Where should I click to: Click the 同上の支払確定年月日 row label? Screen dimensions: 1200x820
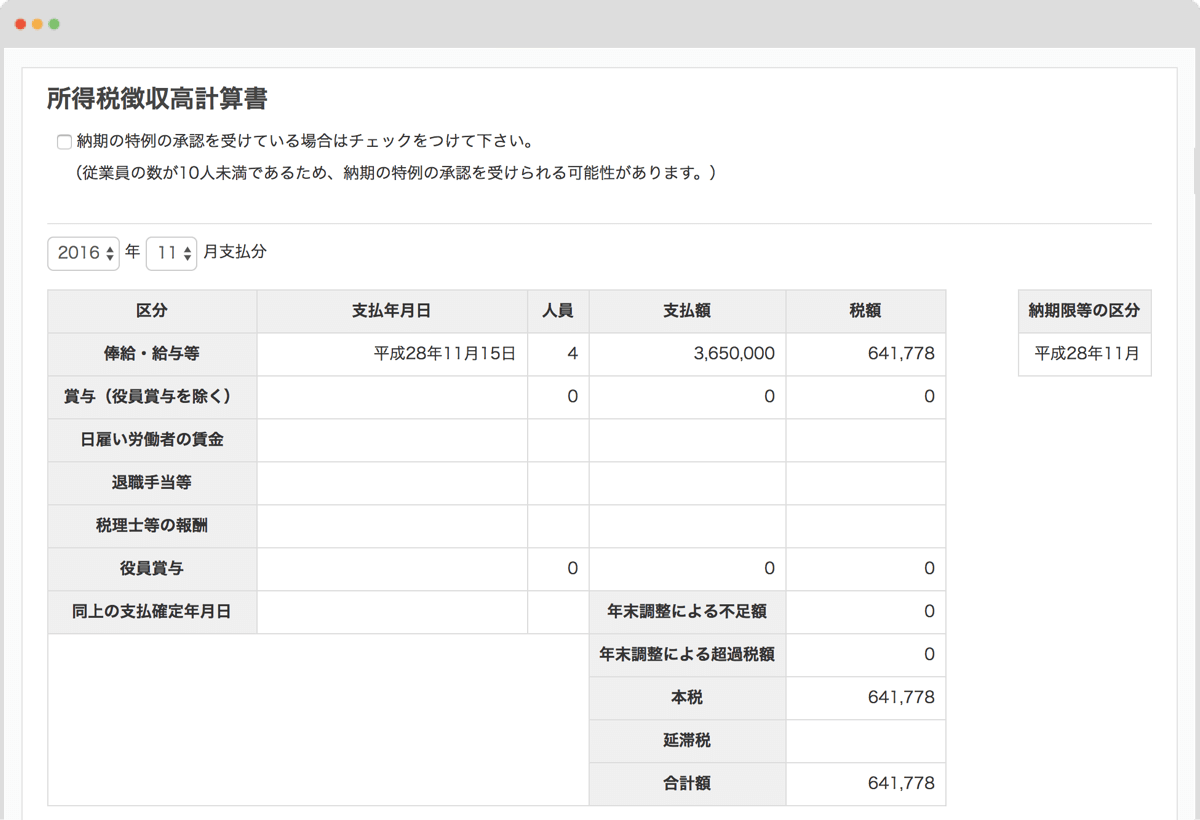pyautogui.click(x=152, y=612)
